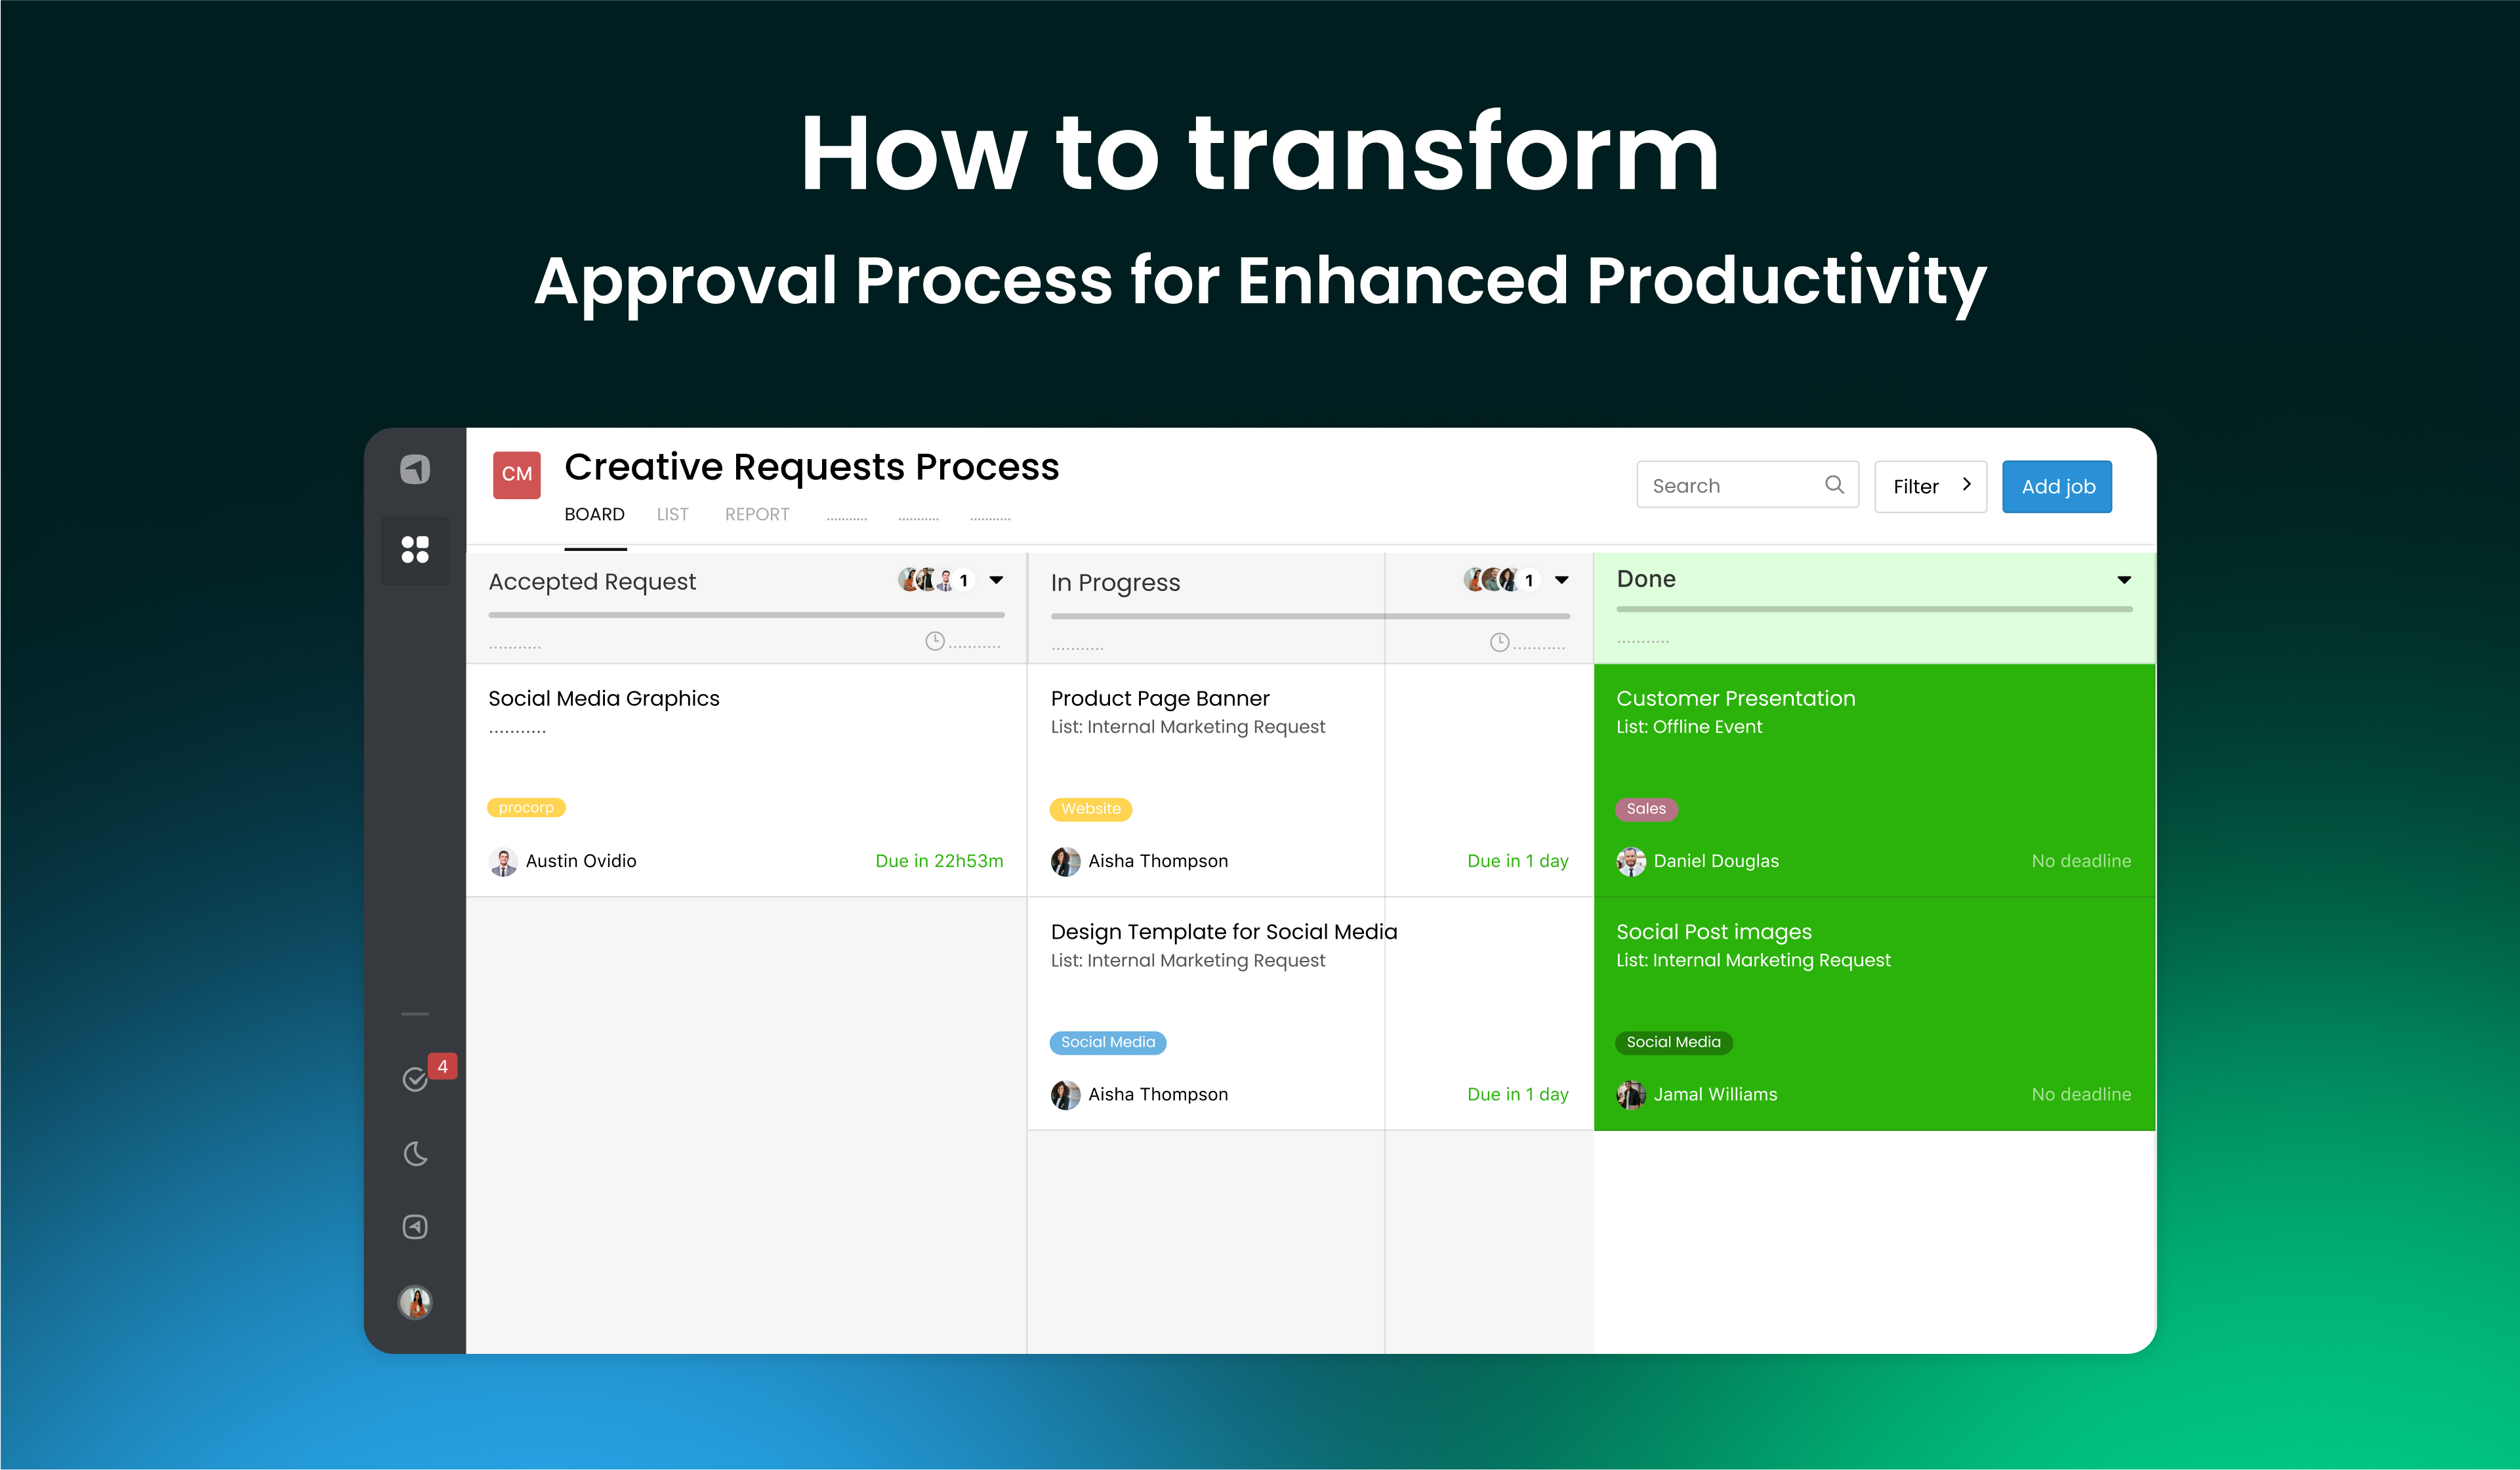Viewport: 2520px width, 1470px height.
Task: Click the Add job button
Action: pos(2057,487)
